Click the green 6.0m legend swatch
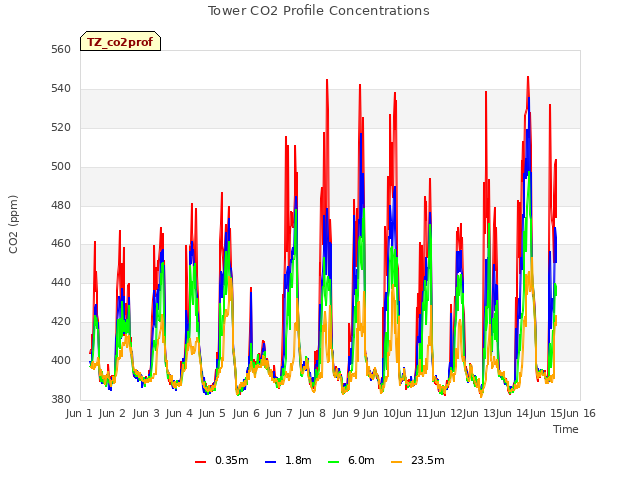 tap(333, 461)
